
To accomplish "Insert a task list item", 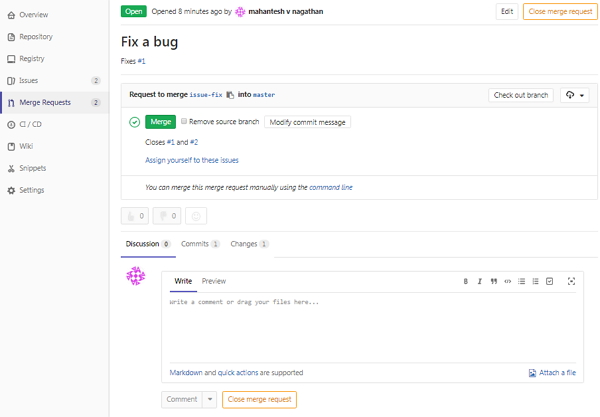I will click(549, 282).
